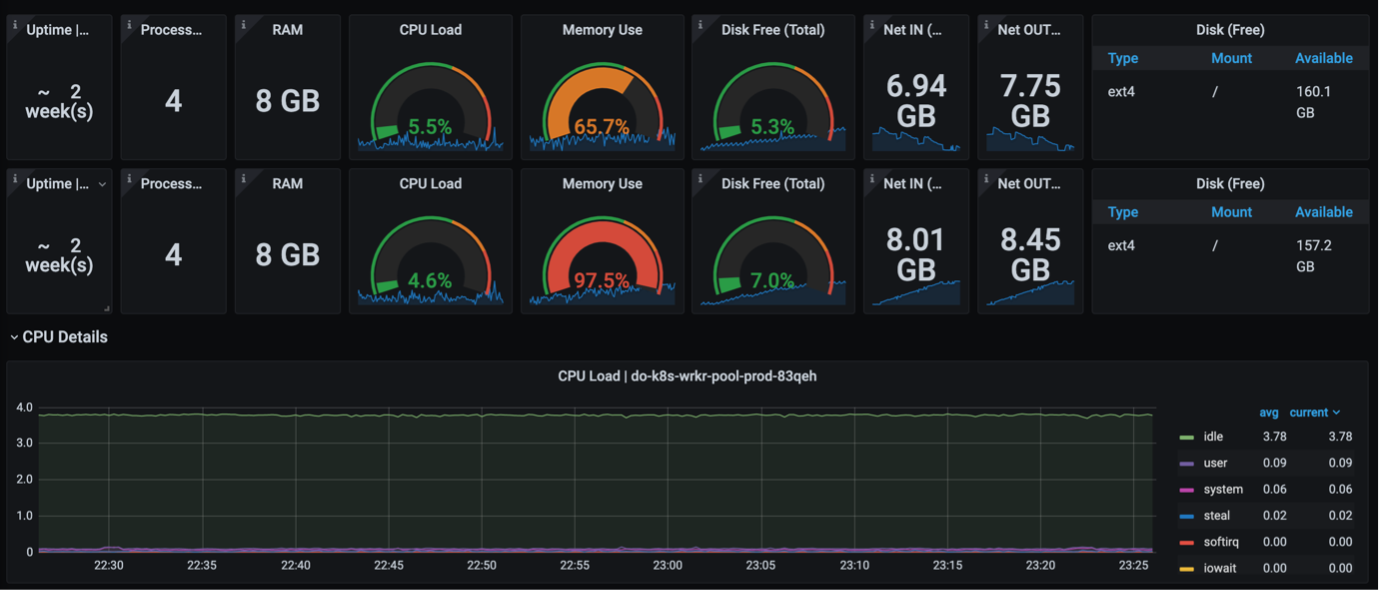
Task: Select the iowait legend label
Action: coord(1220,568)
